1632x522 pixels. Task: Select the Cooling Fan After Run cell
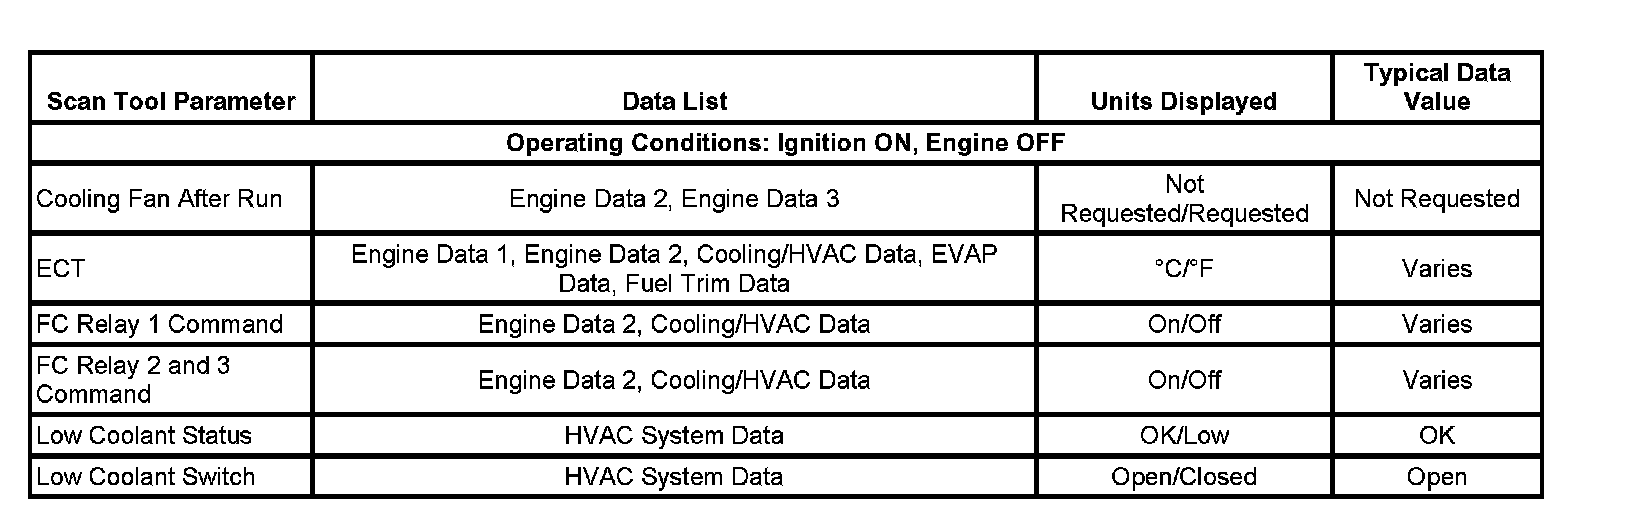click(x=160, y=199)
